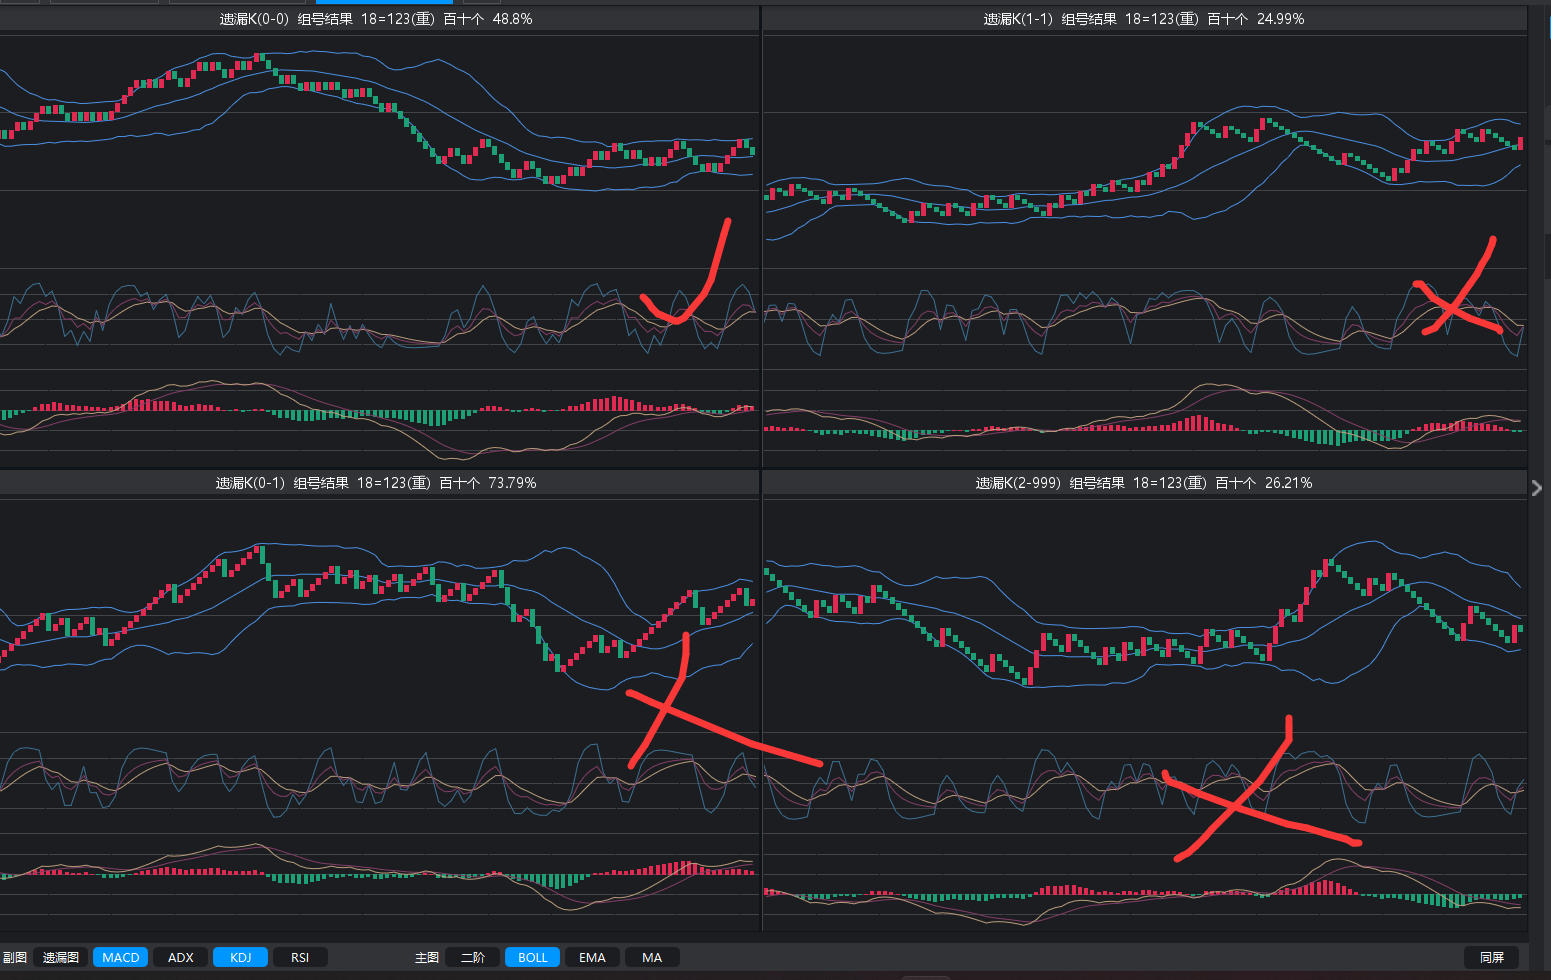The height and width of the screenshot is (980, 1551).
Task: Show the 遗漏图 sub-chart view
Action: point(61,957)
